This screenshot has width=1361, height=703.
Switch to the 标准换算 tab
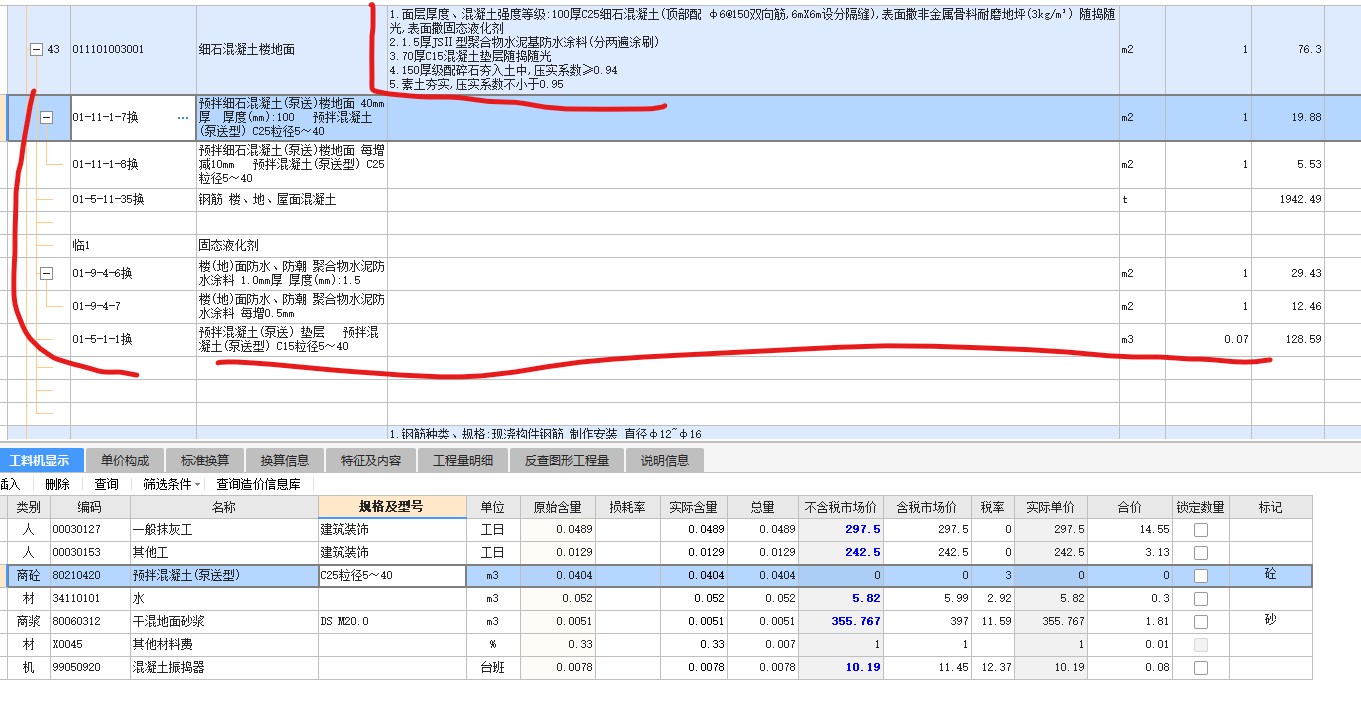[x=205, y=460]
